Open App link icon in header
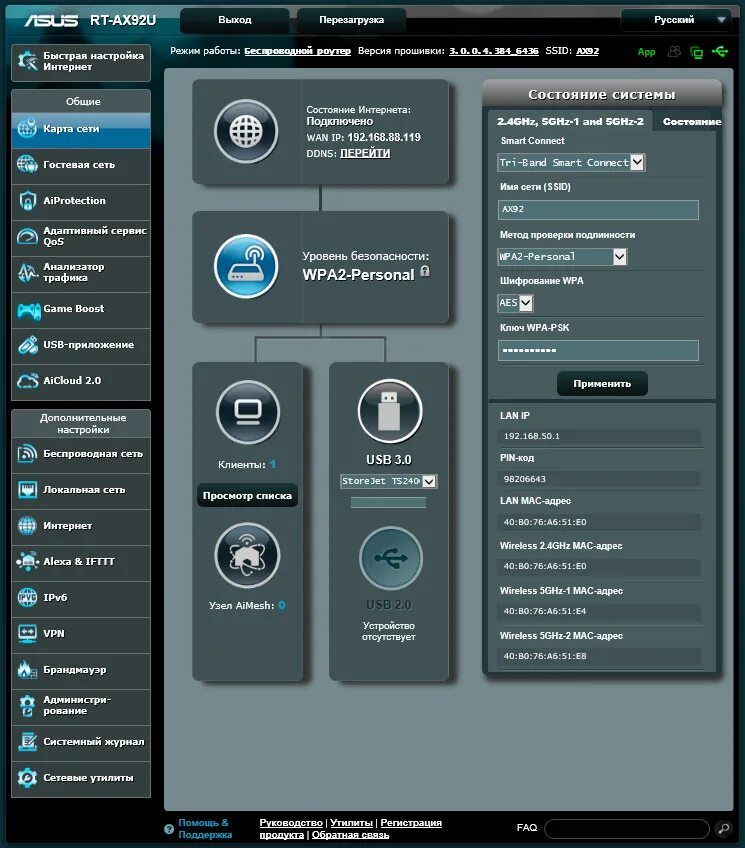This screenshot has width=745, height=848. [x=646, y=52]
